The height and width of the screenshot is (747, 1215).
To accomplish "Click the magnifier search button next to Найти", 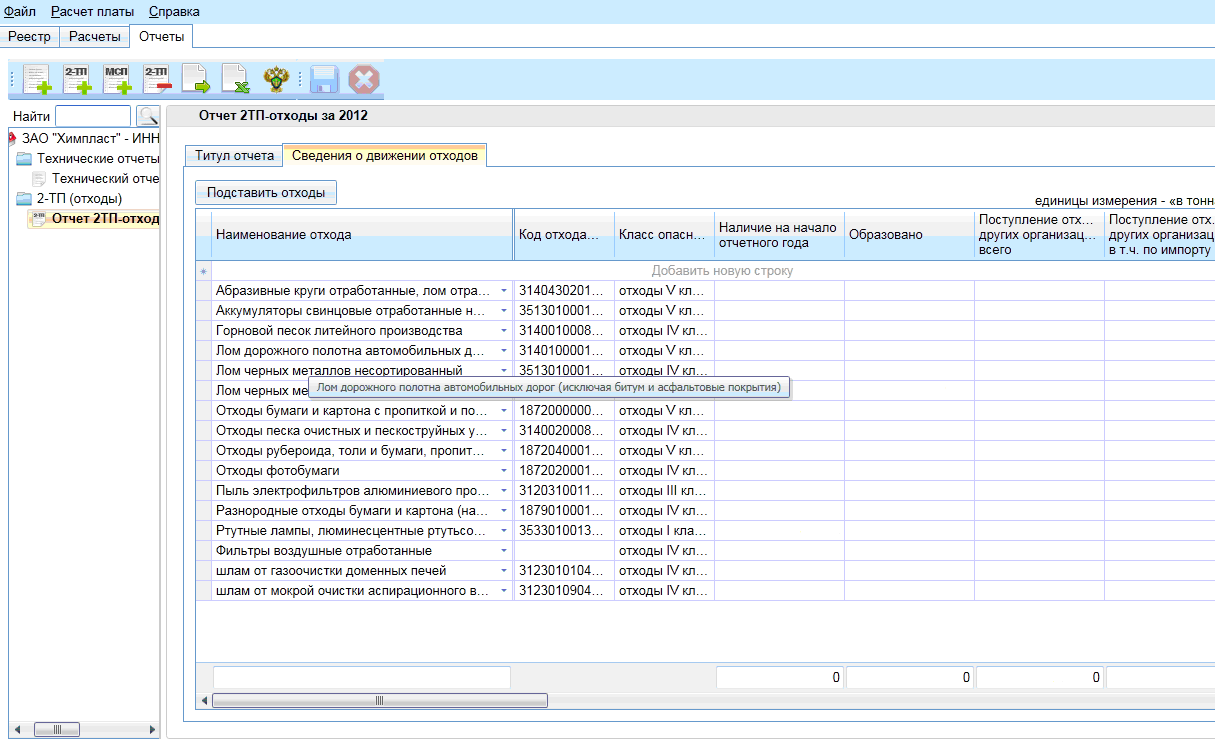I will click(148, 117).
